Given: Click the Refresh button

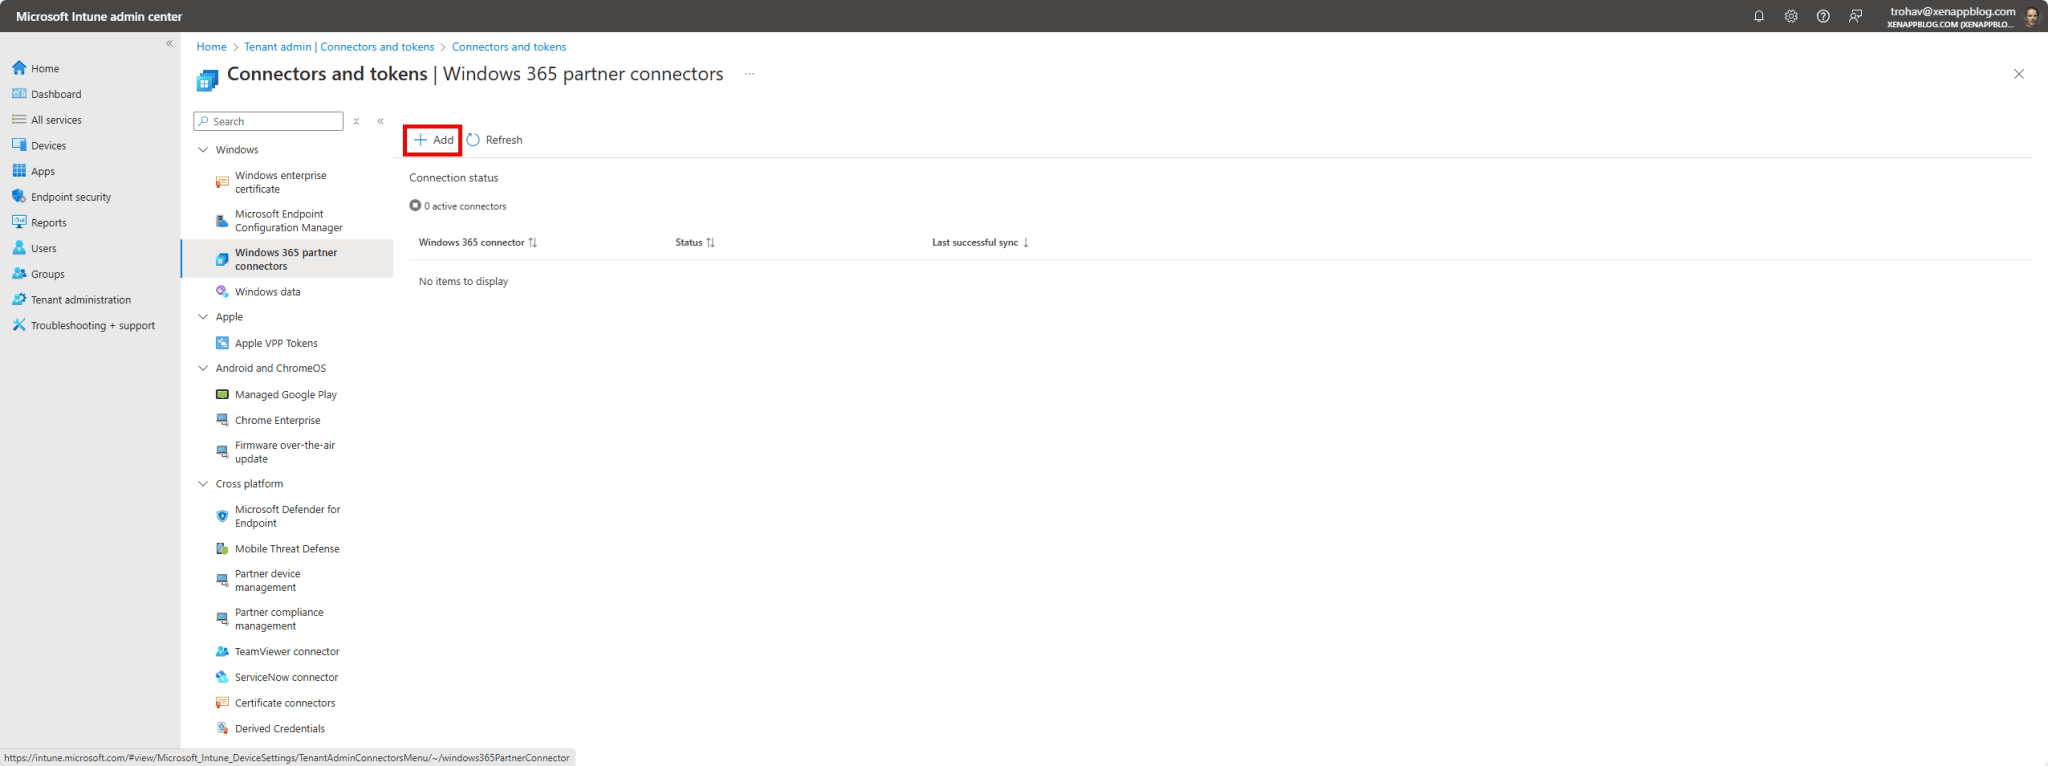Looking at the screenshot, I should click(495, 140).
